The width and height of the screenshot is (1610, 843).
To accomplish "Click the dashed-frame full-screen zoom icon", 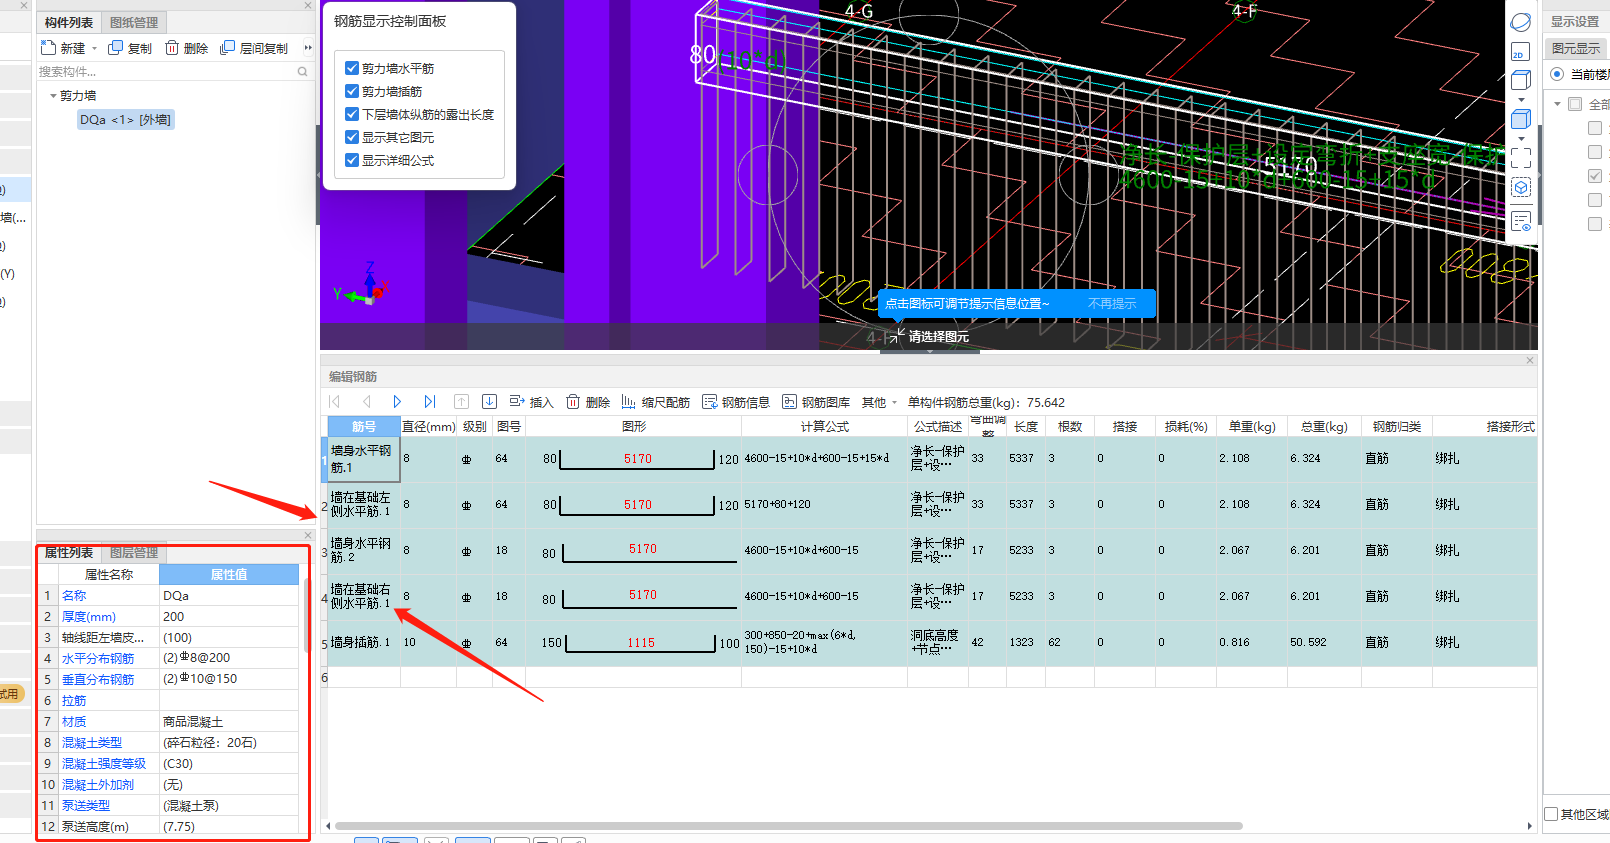I will (1521, 157).
